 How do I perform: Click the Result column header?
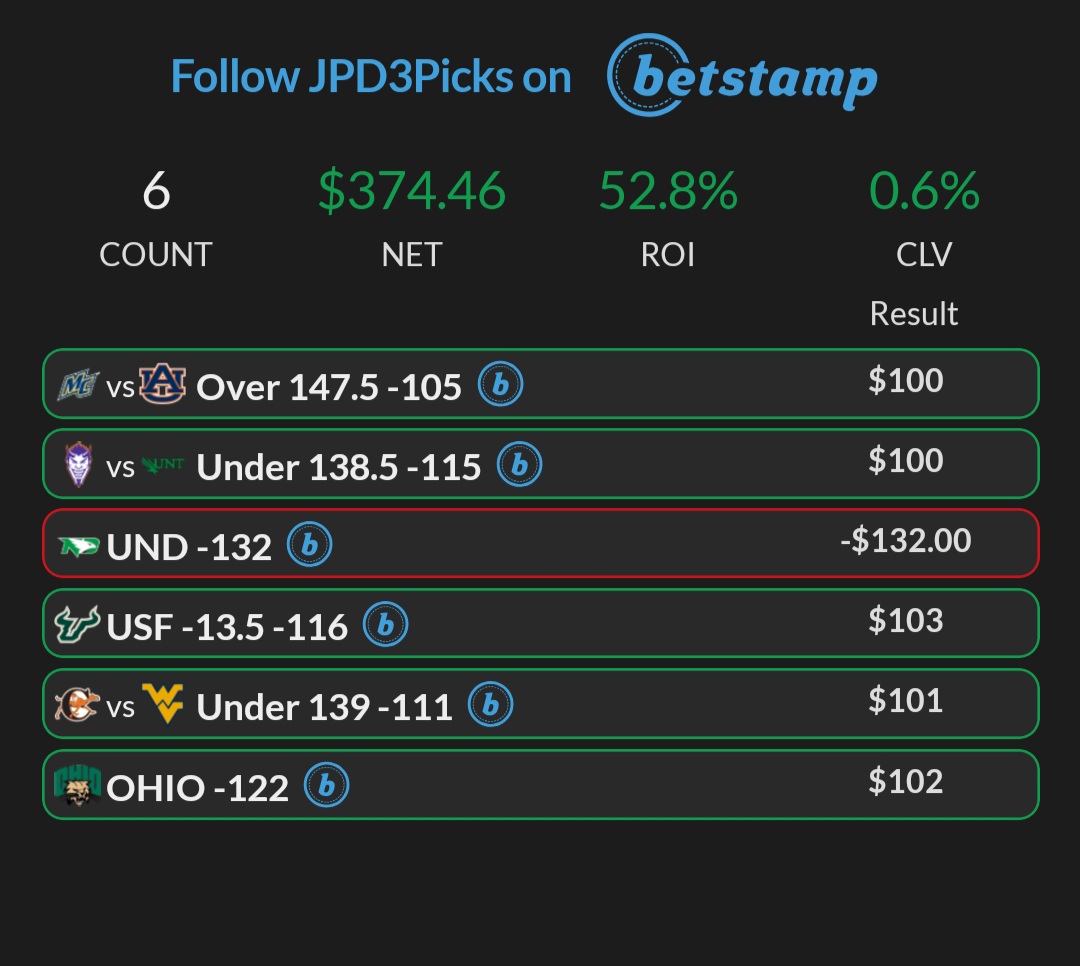913,314
